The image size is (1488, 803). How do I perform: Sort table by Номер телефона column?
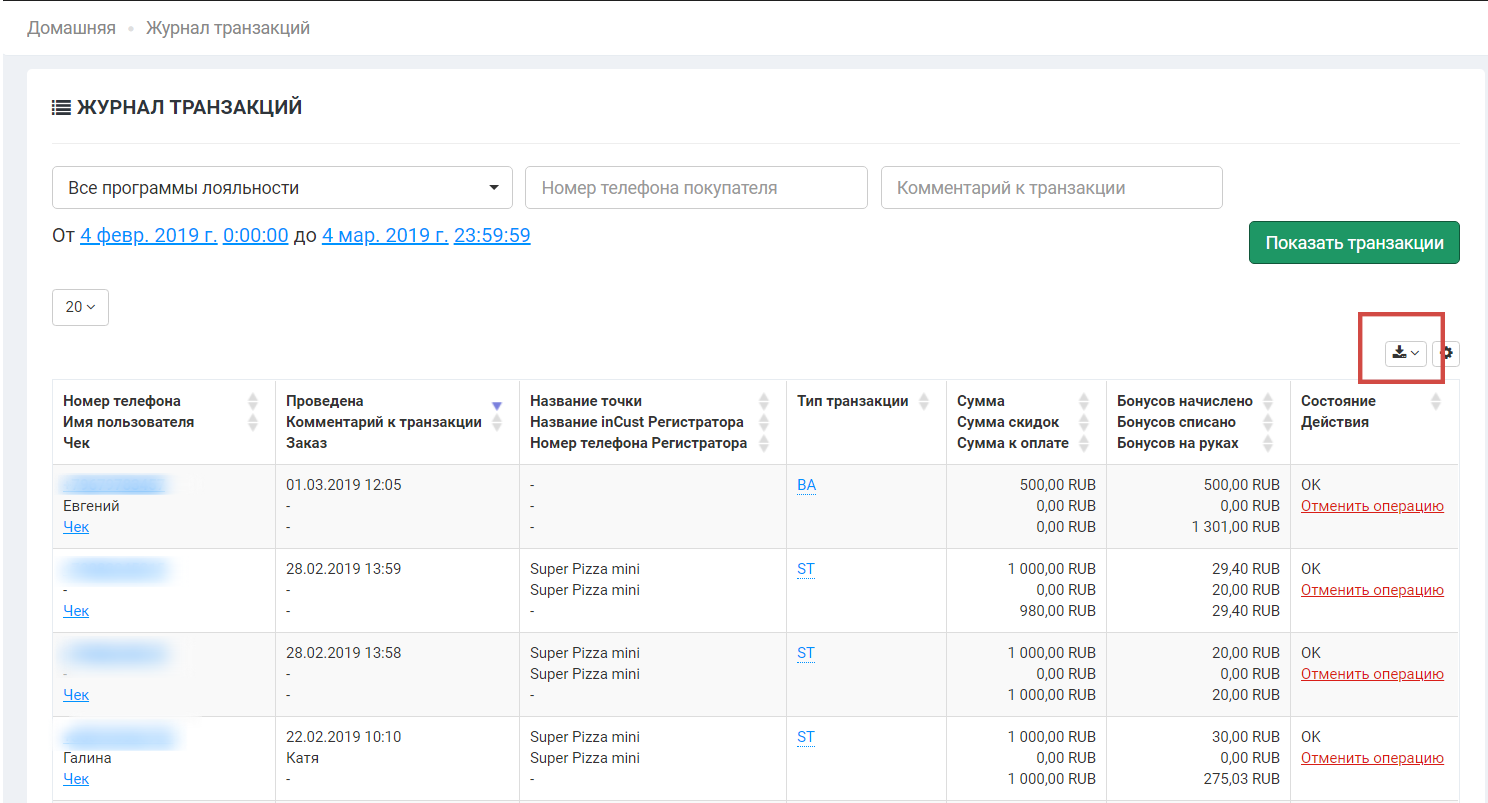pos(253,401)
